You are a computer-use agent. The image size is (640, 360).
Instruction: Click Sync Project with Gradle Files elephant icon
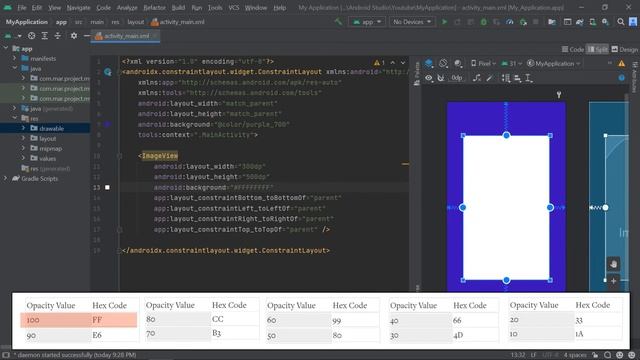(580, 22)
